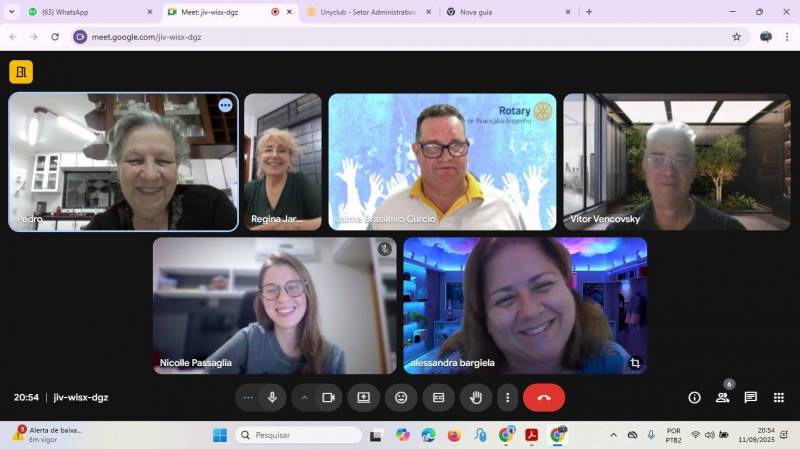Open the activities grid icon

778,397
